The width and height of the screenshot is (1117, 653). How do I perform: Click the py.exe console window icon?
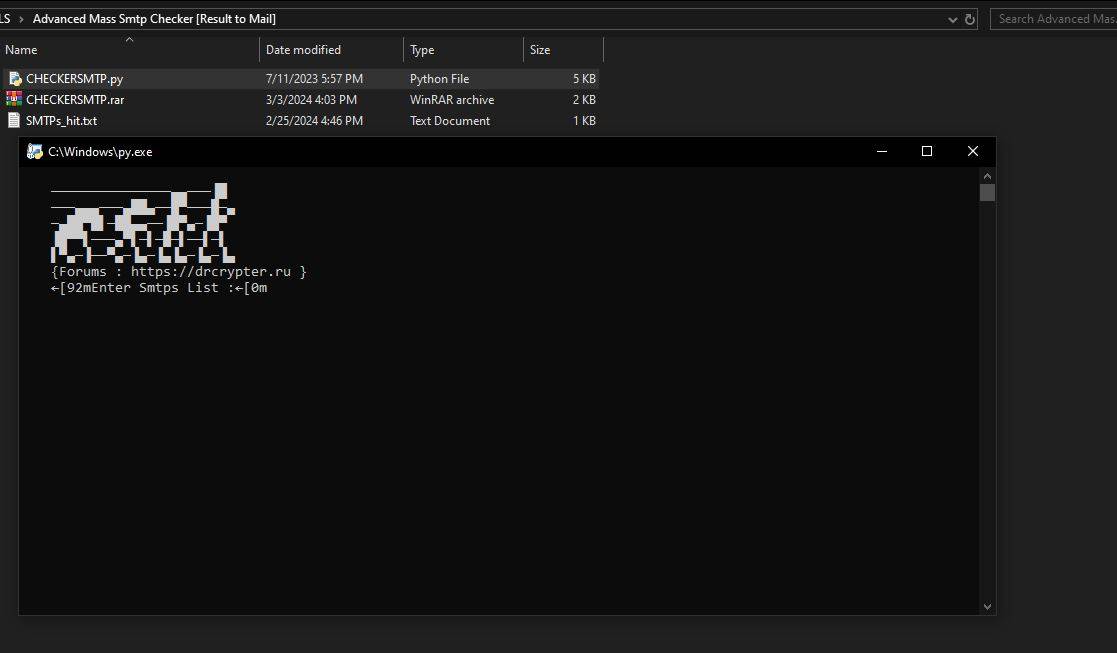tap(34, 152)
